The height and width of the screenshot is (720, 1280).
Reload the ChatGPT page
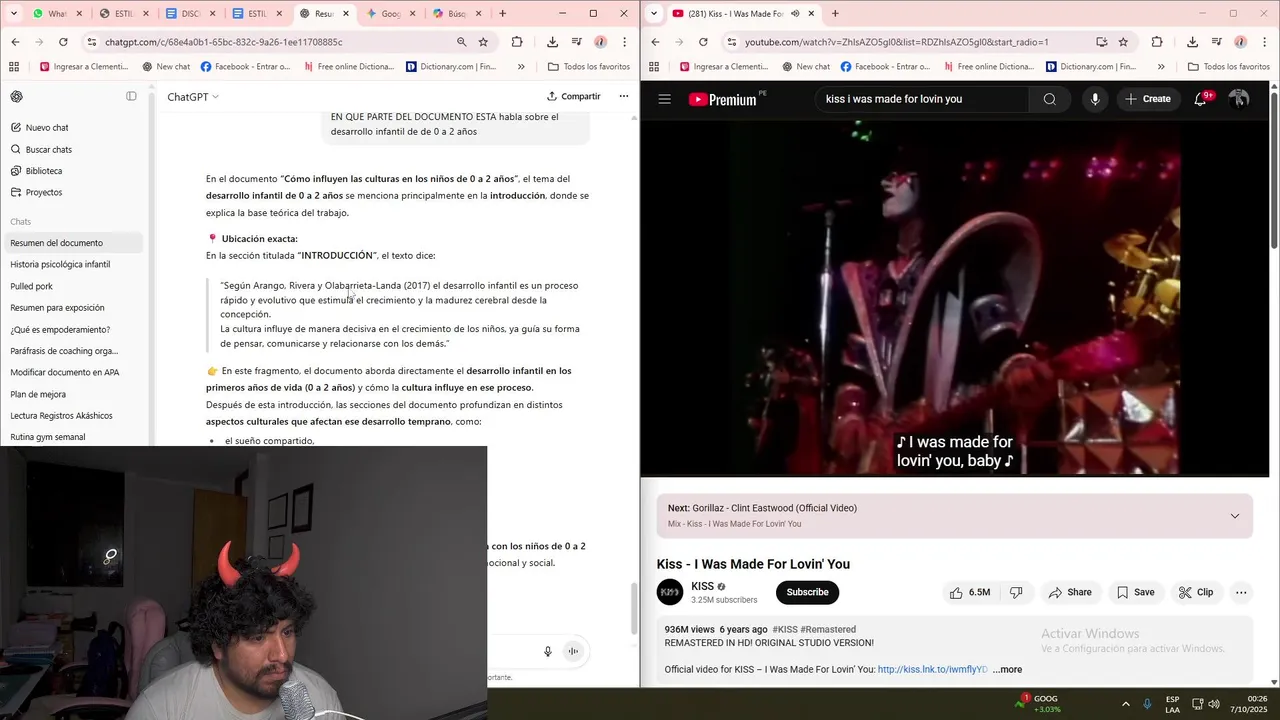(63, 42)
